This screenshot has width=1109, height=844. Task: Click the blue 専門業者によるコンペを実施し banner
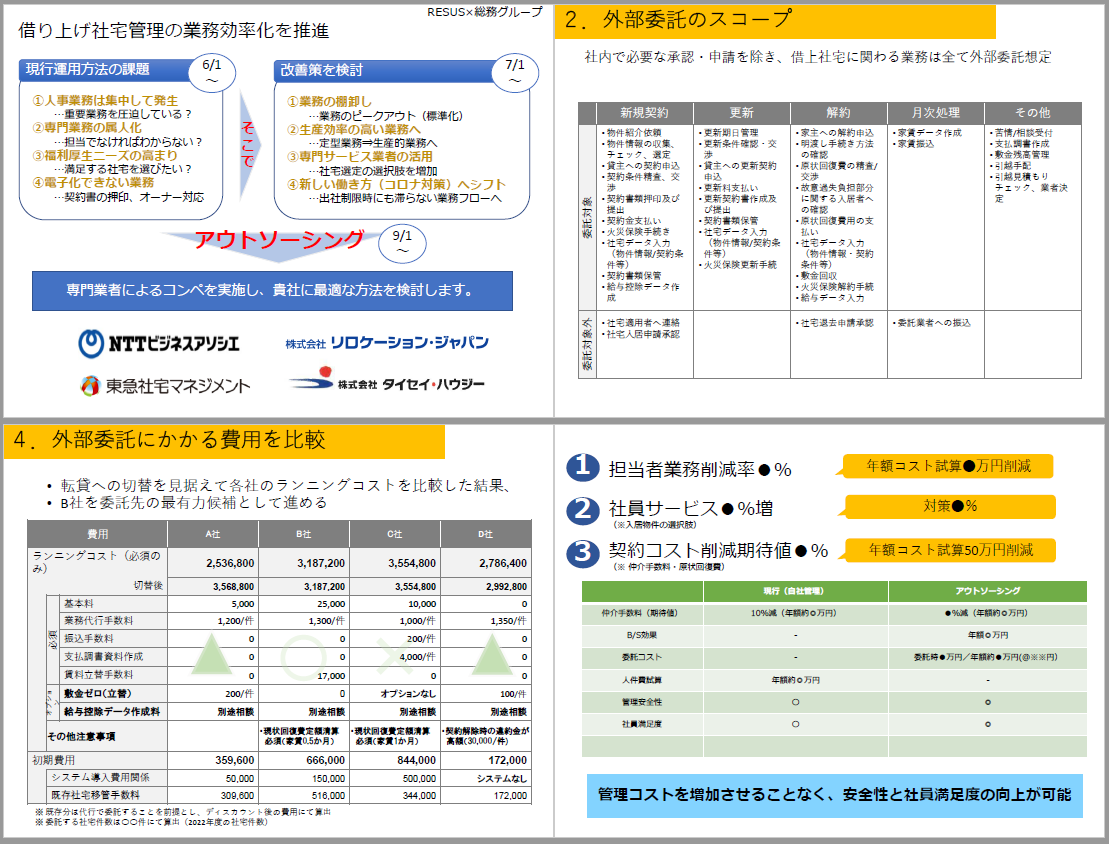272,290
